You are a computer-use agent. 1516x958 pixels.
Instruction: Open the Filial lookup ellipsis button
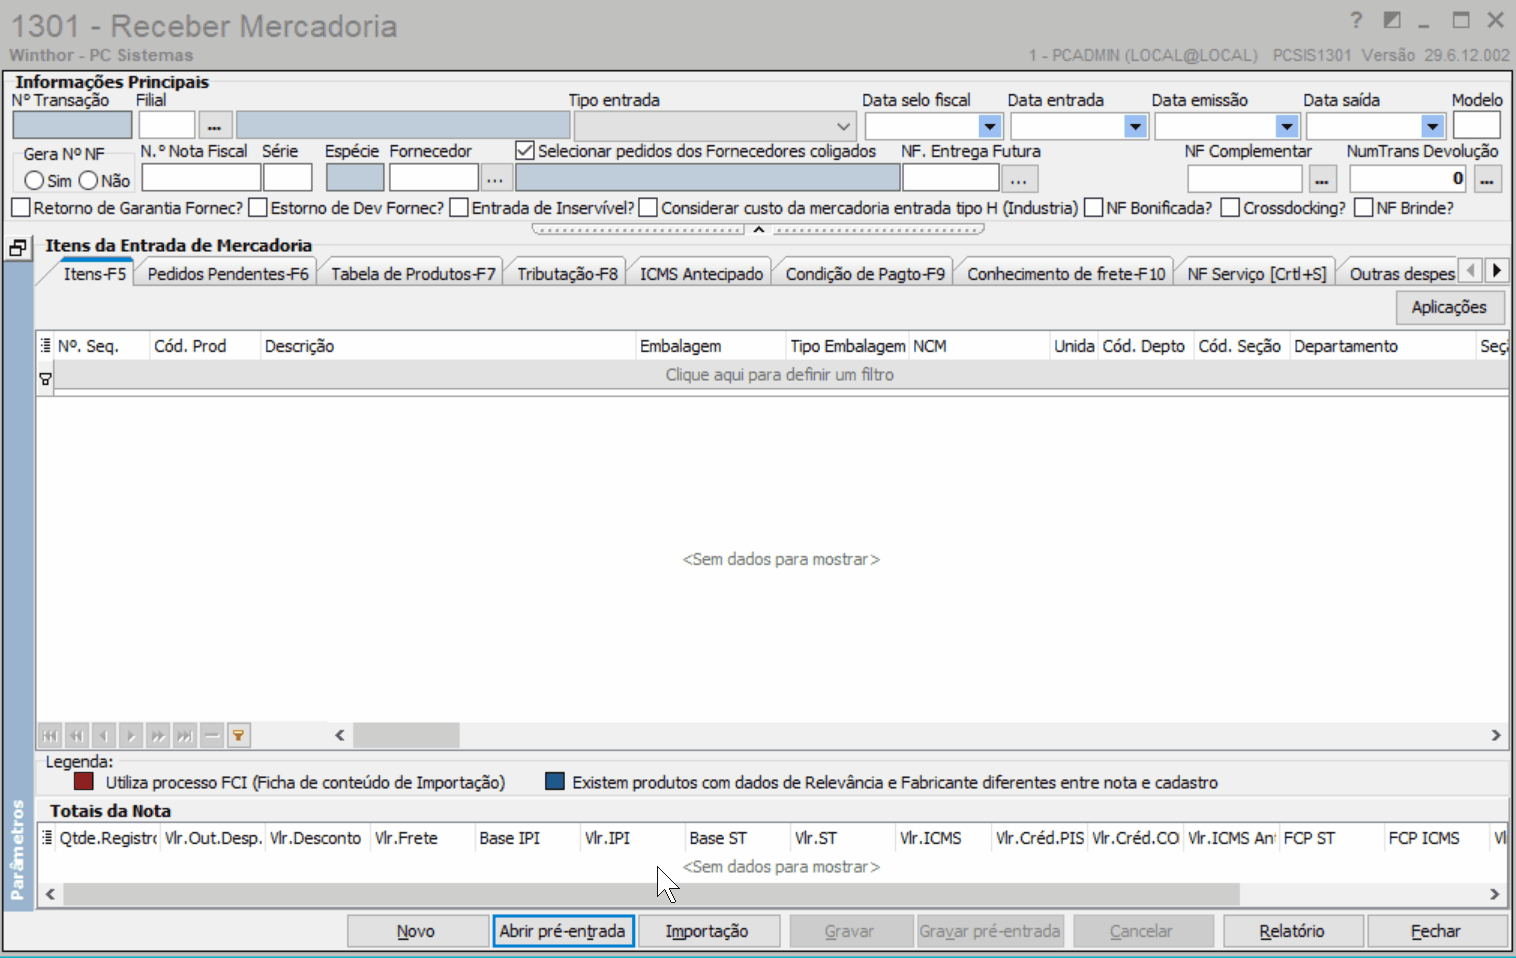(x=215, y=126)
